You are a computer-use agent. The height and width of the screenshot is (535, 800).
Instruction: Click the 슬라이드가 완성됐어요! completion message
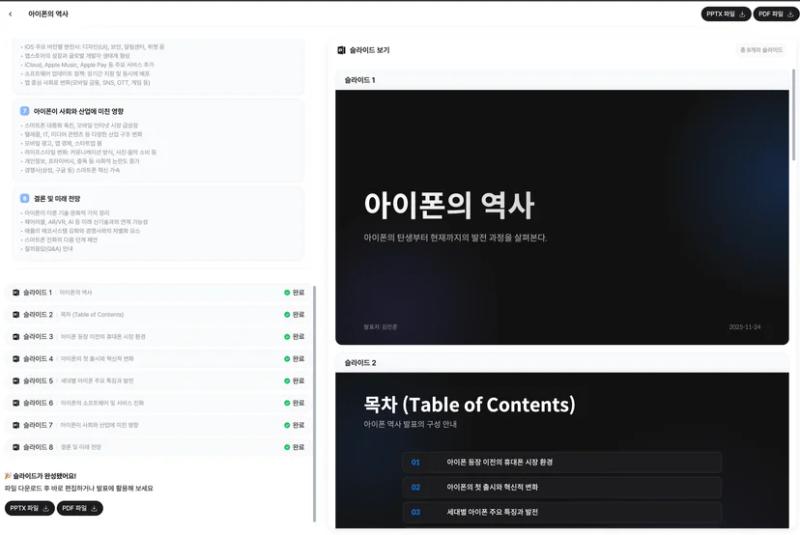click(x=44, y=476)
